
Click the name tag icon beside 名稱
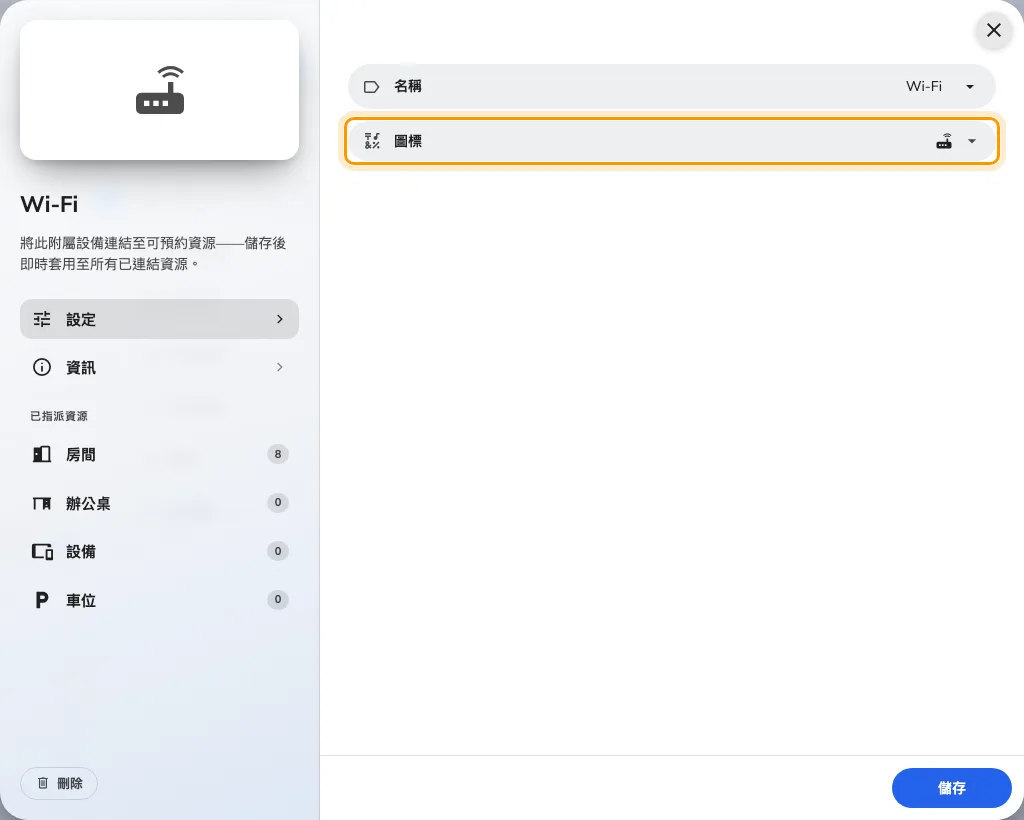point(372,87)
